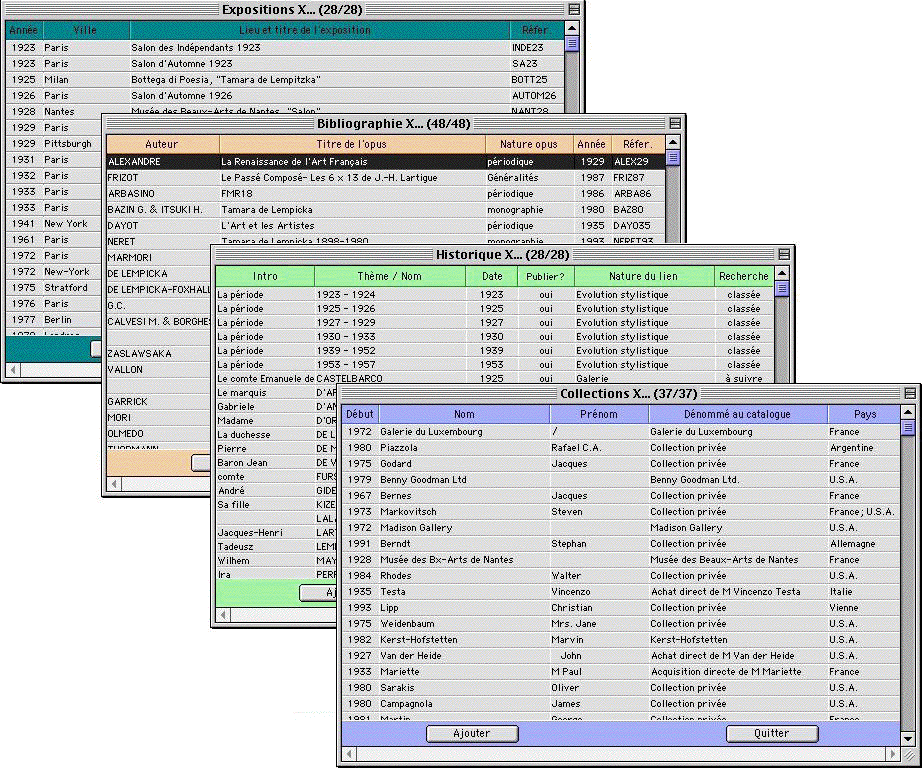
Task: Select the 1939 - 1952 period row in Historique
Action: 495,350
